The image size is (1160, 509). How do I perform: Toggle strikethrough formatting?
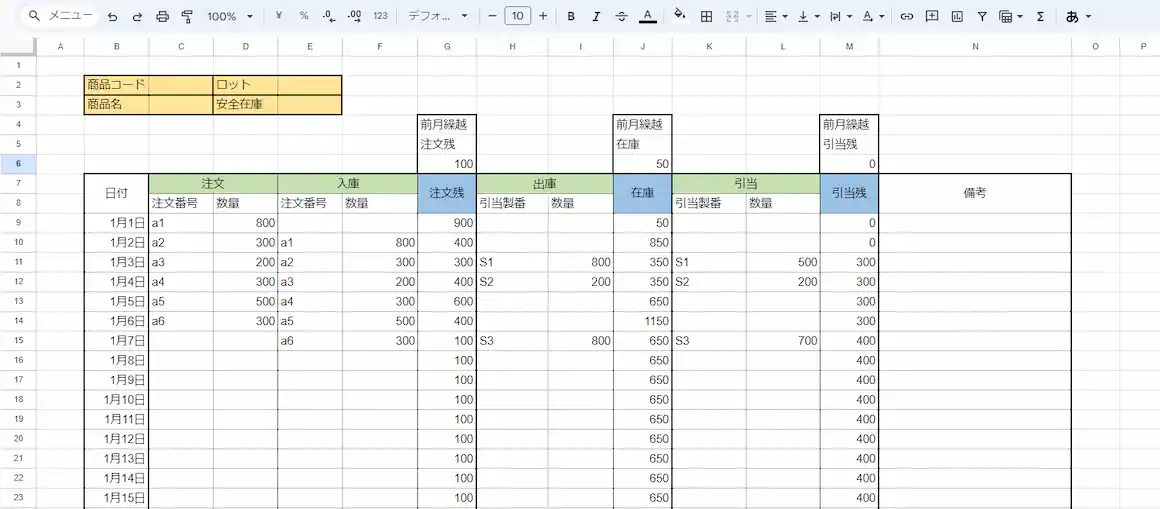coord(622,16)
